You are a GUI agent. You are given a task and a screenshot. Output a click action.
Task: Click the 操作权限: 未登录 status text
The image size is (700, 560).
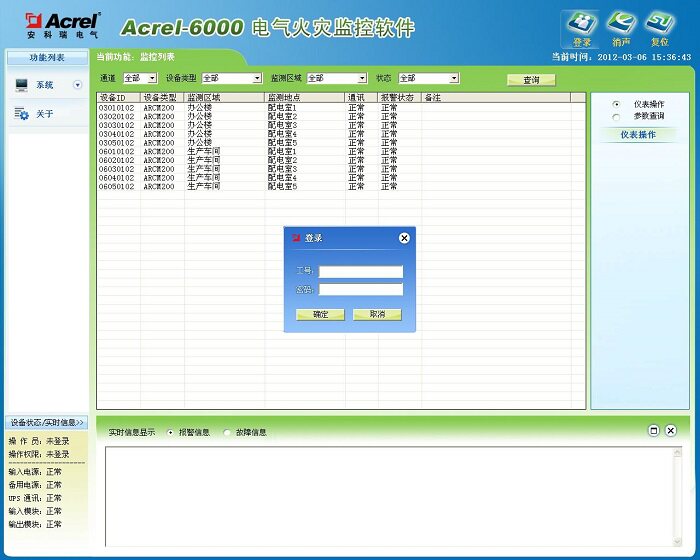pyautogui.click(x=39, y=454)
